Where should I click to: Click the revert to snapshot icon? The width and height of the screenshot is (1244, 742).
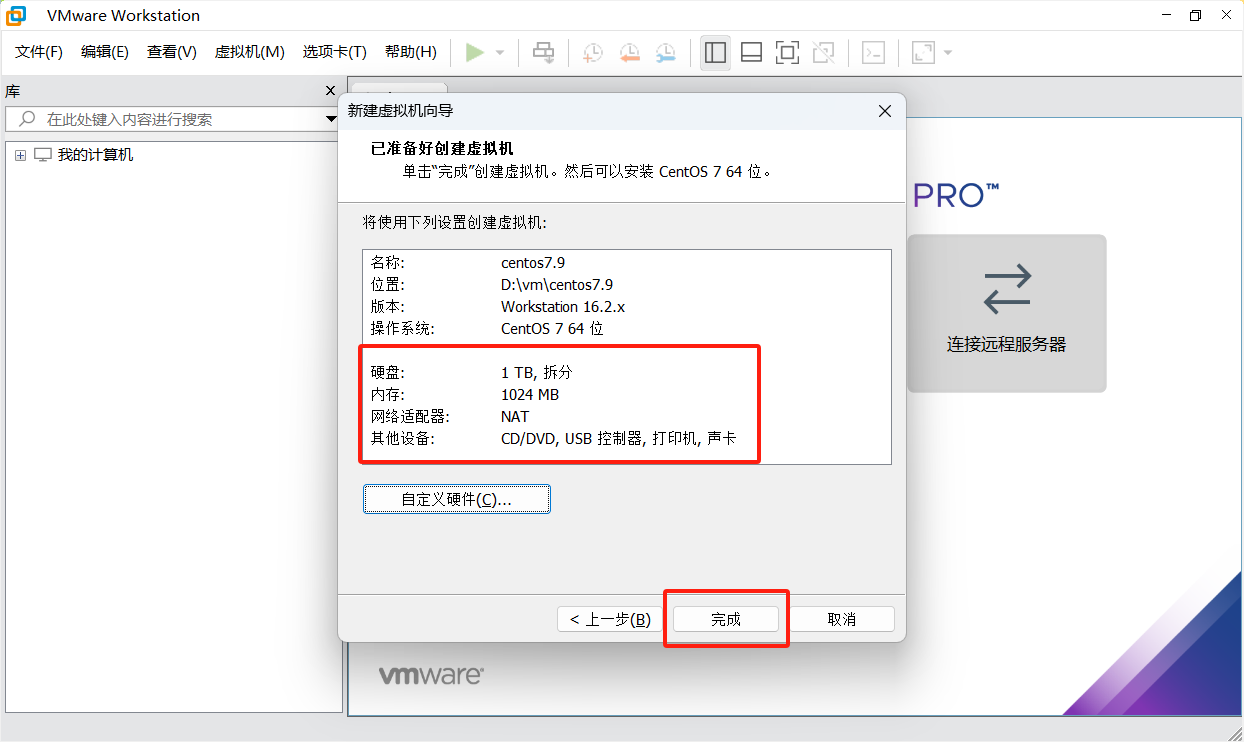[629, 52]
